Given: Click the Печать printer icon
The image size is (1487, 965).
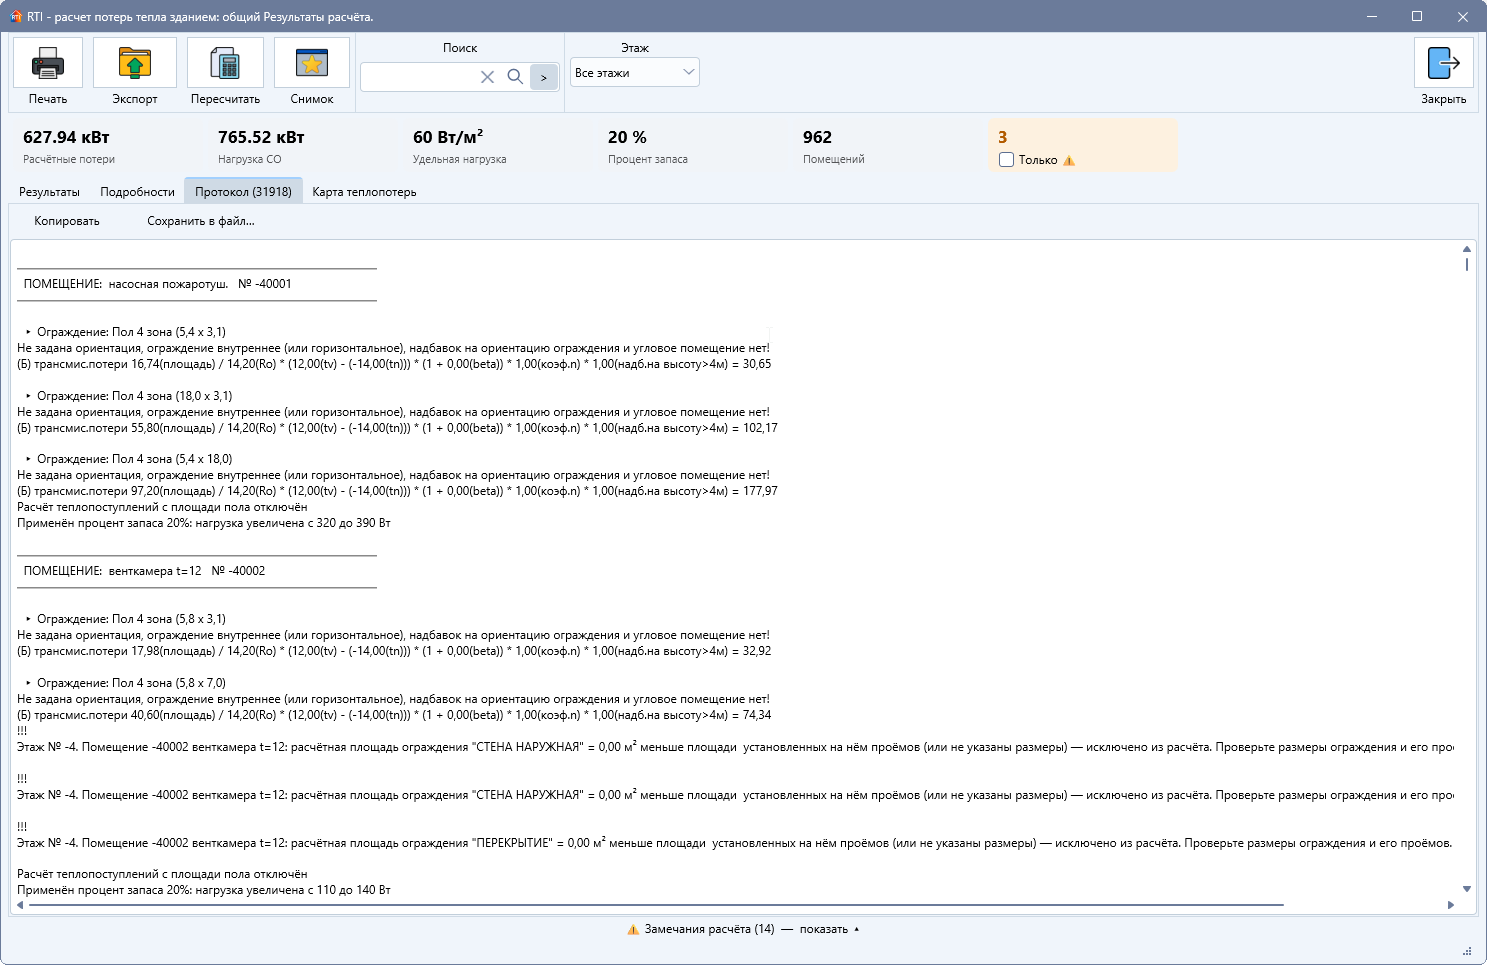Looking at the screenshot, I should pos(47,63).
